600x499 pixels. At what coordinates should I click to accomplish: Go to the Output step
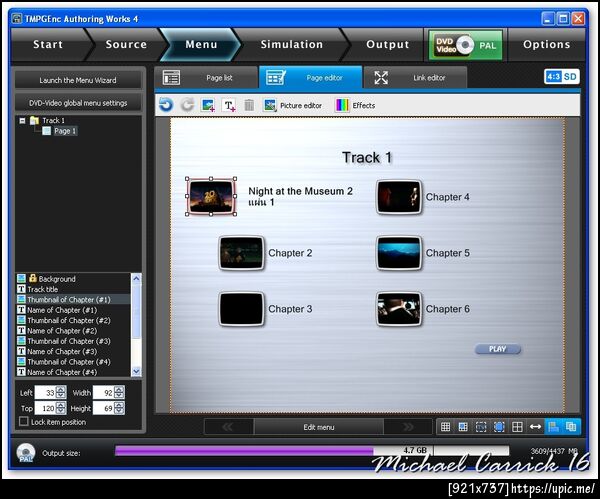(x=387, y=44)
